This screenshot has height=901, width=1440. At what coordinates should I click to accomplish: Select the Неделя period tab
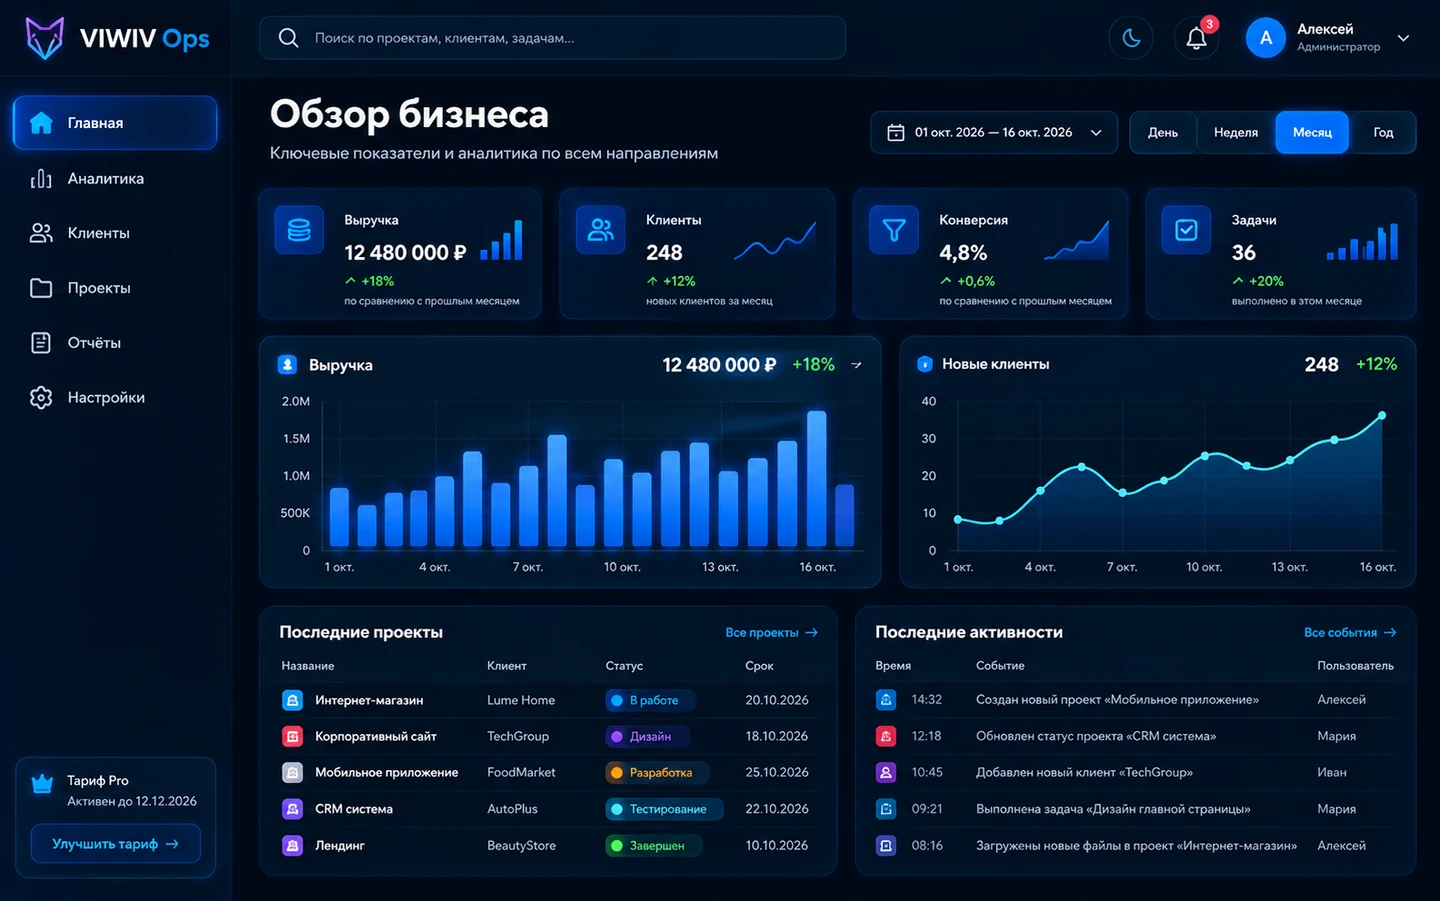1236,132
